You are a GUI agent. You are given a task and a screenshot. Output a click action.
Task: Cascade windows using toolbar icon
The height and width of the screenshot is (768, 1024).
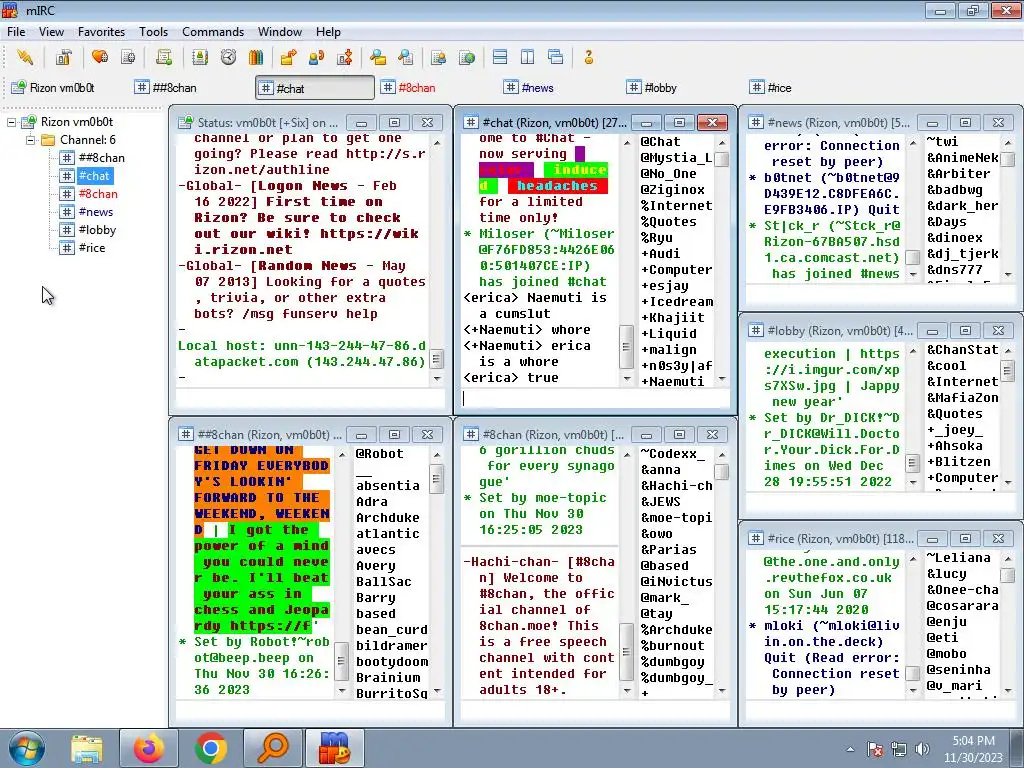pos(556,57)
